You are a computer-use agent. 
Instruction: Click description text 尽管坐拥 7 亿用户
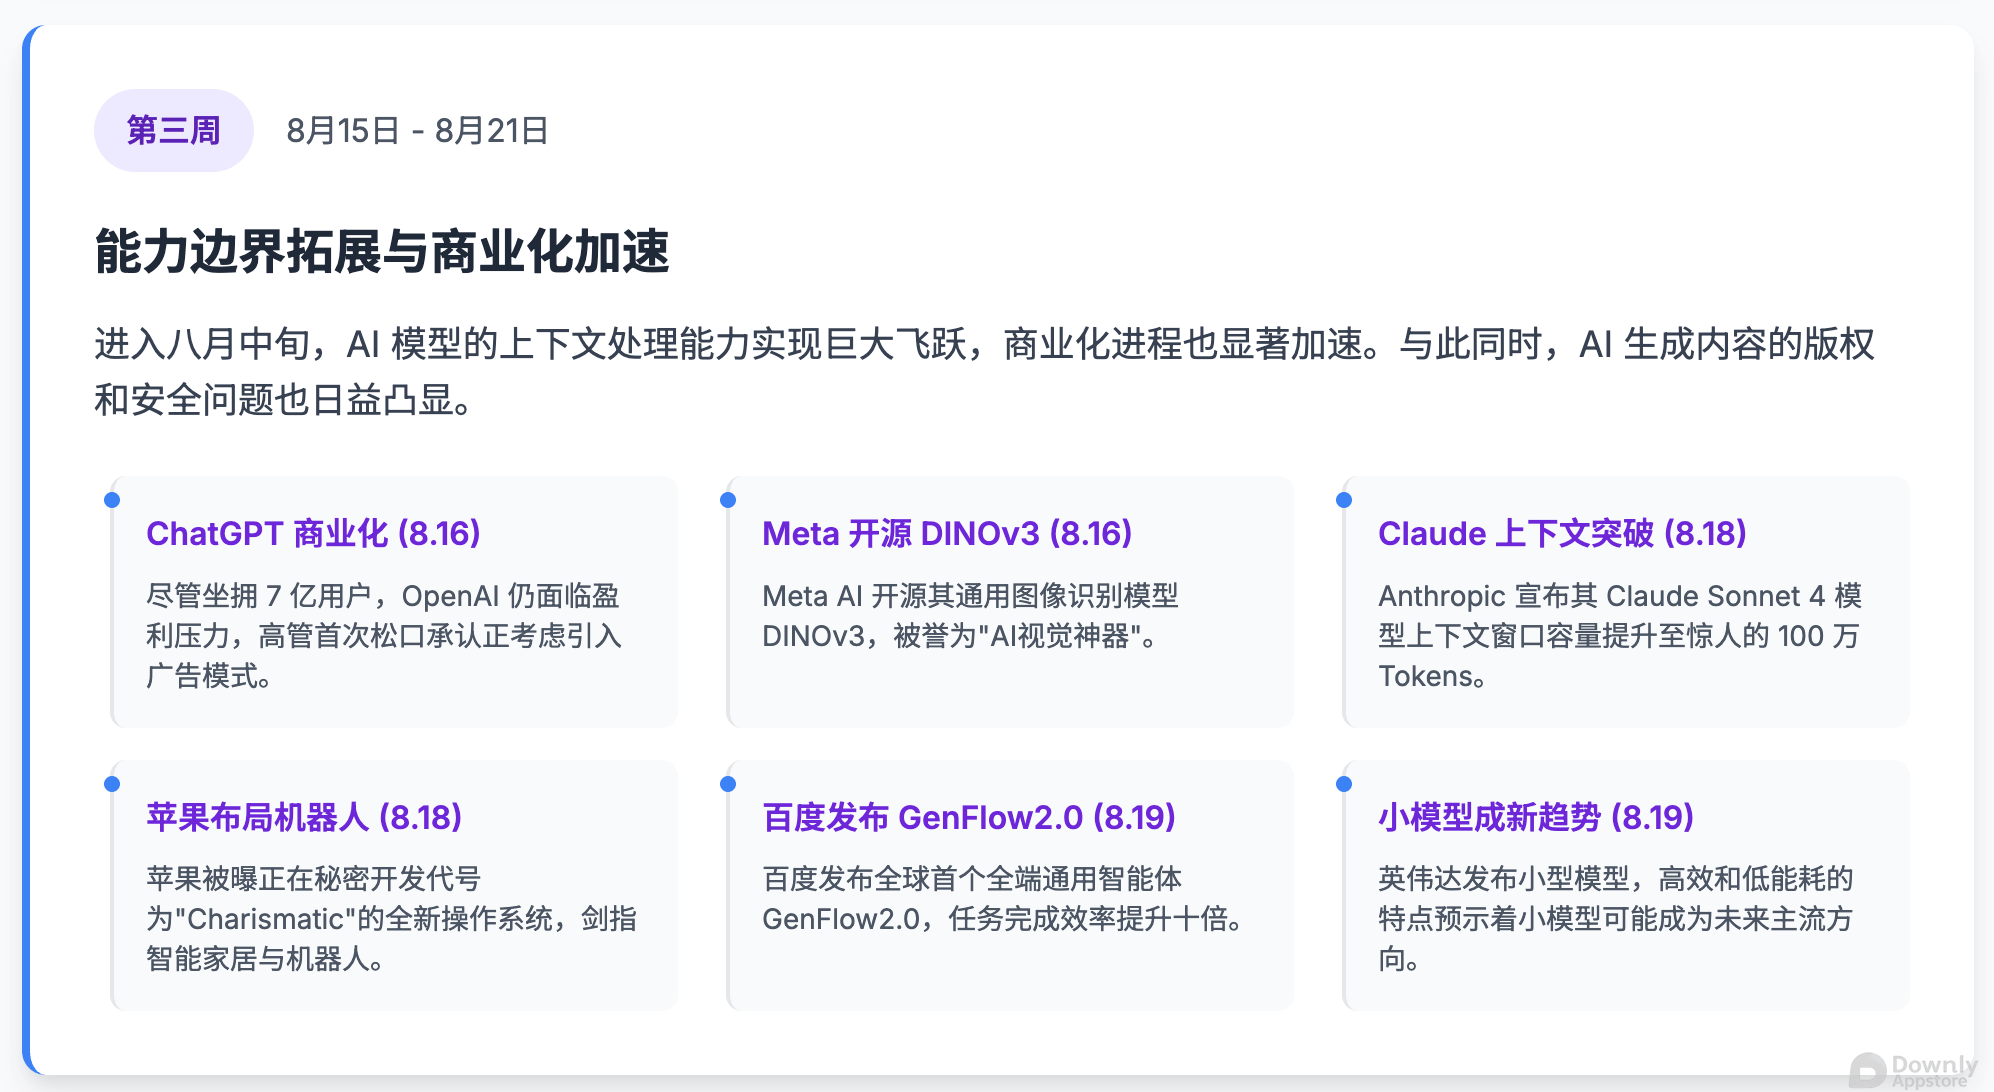(384, 636)
